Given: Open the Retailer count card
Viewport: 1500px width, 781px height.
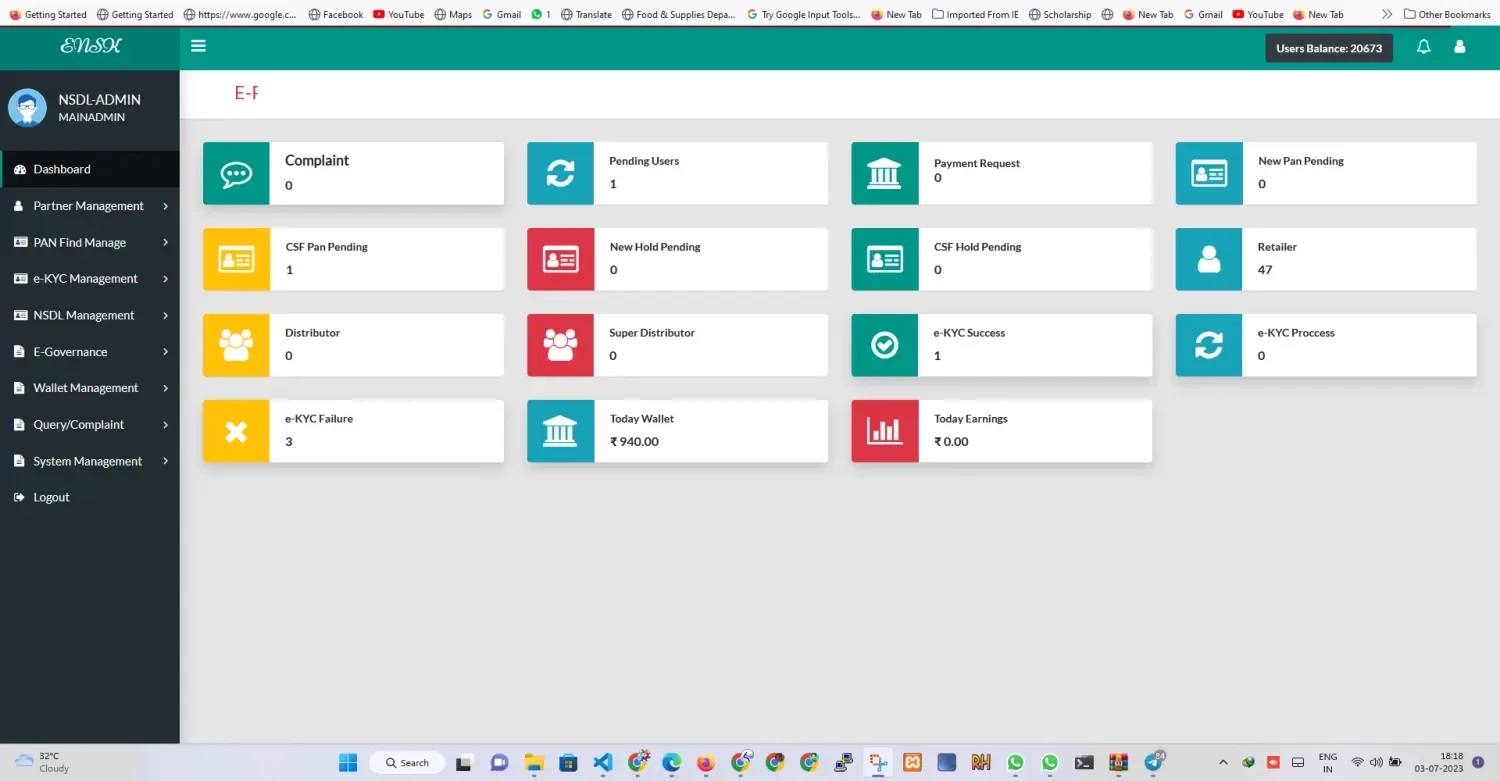Looking at the screenshot, I should [x=1325, y=260].
